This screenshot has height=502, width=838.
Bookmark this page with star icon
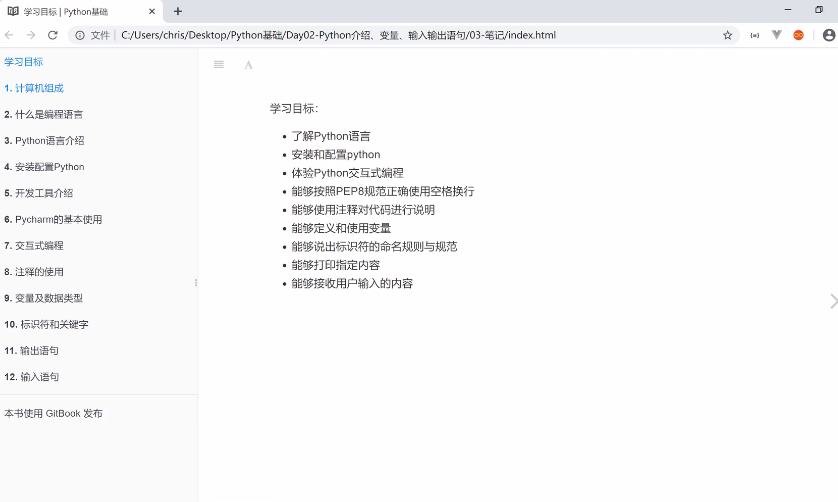[727, 35]
